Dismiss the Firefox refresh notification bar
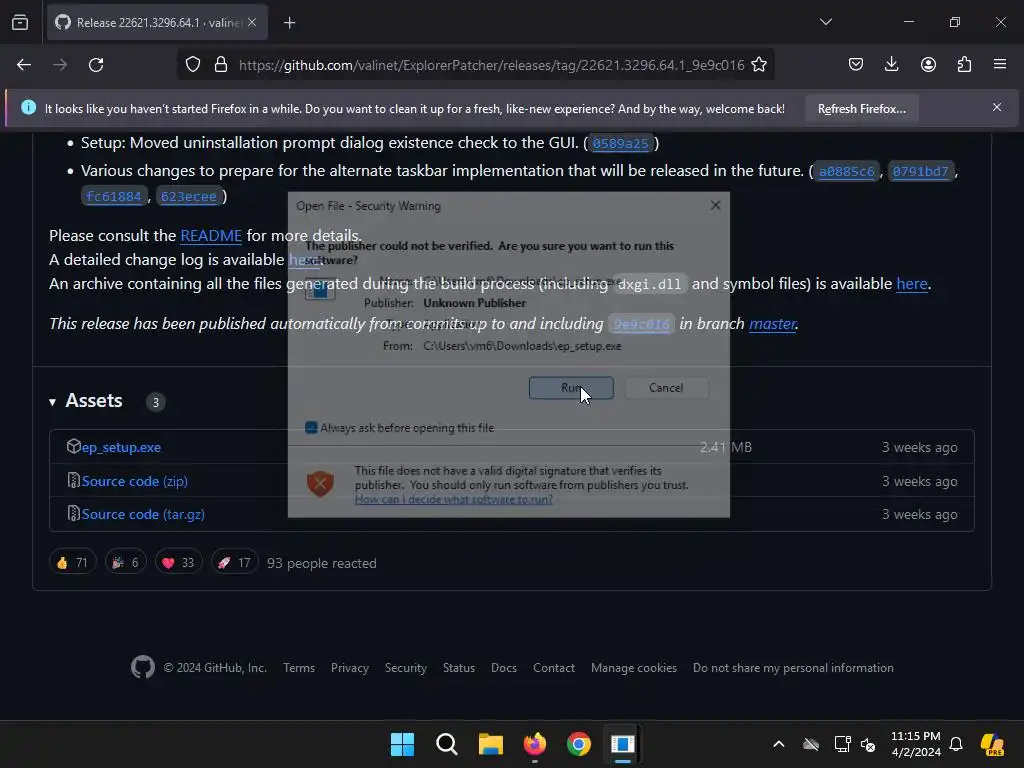1024x768 pixels. pos(997,107)
